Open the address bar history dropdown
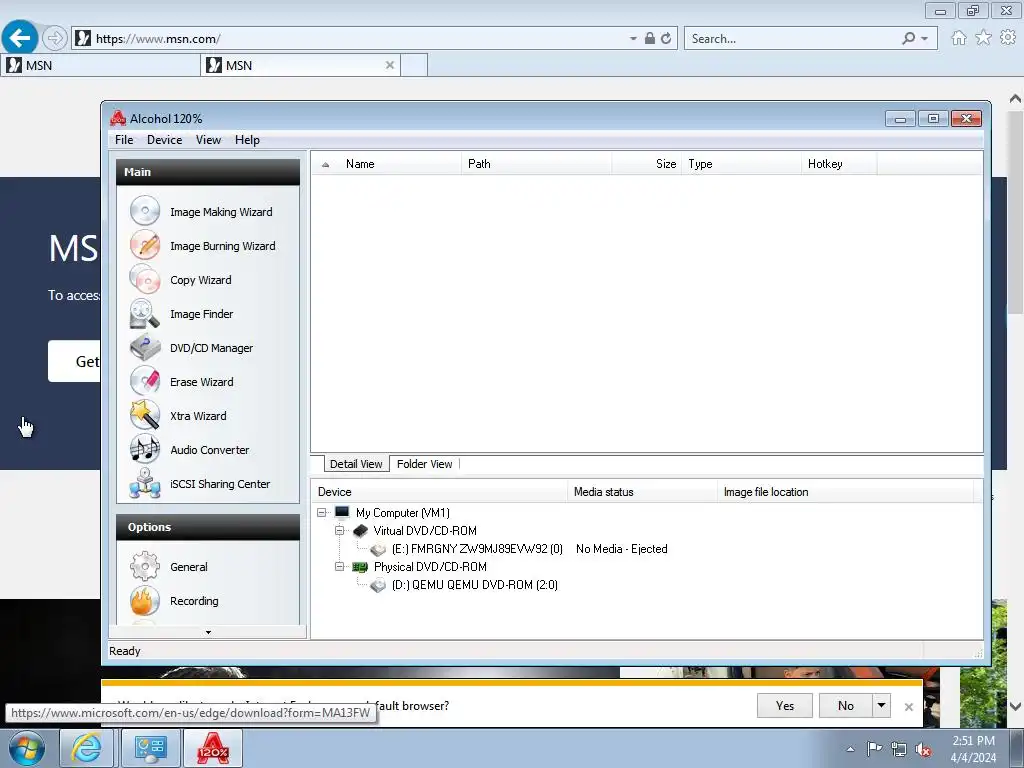Image resolution: width=1024 pixels, height=768 pixels. pyautogui.click(x=633, y=39)
